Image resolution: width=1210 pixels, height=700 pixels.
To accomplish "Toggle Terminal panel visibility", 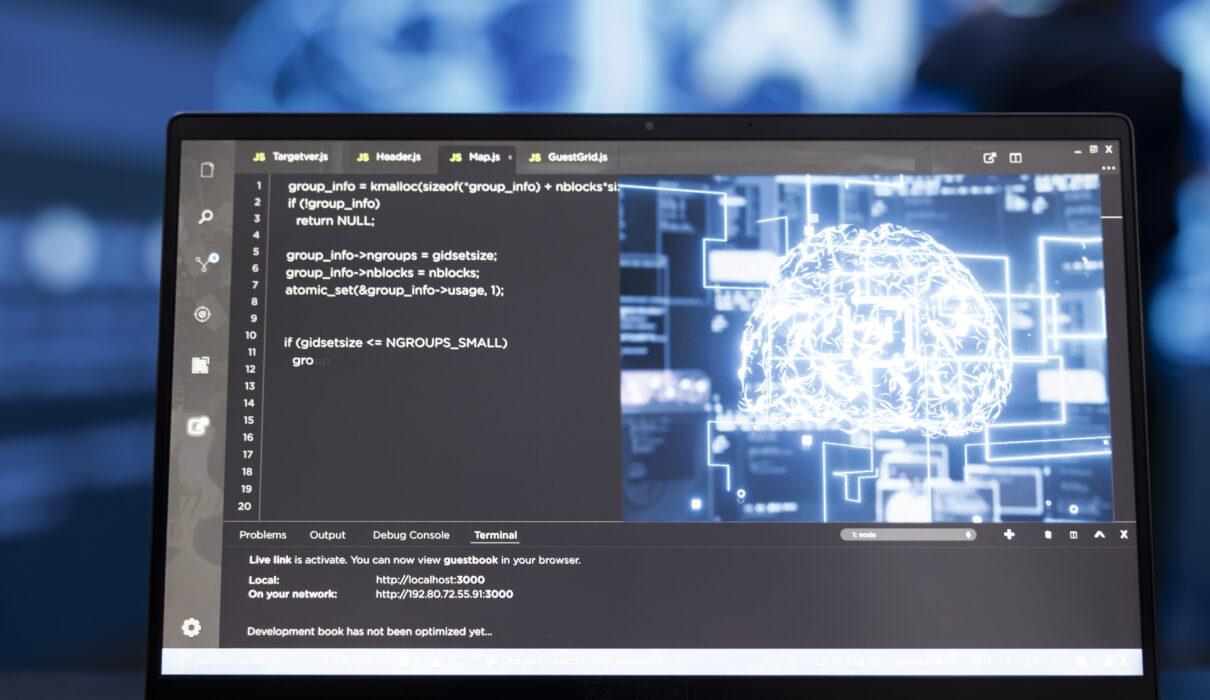I will (x=495, y=534).
